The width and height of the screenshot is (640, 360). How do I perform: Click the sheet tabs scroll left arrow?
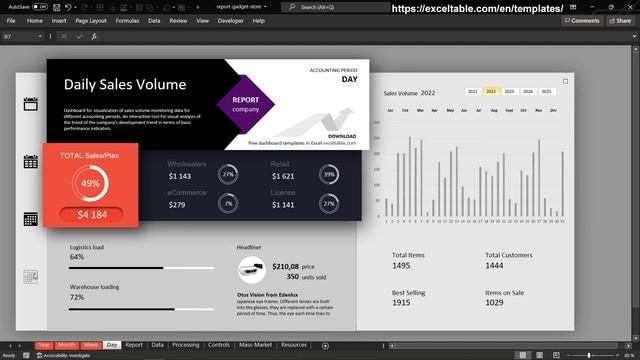[10, 346]
